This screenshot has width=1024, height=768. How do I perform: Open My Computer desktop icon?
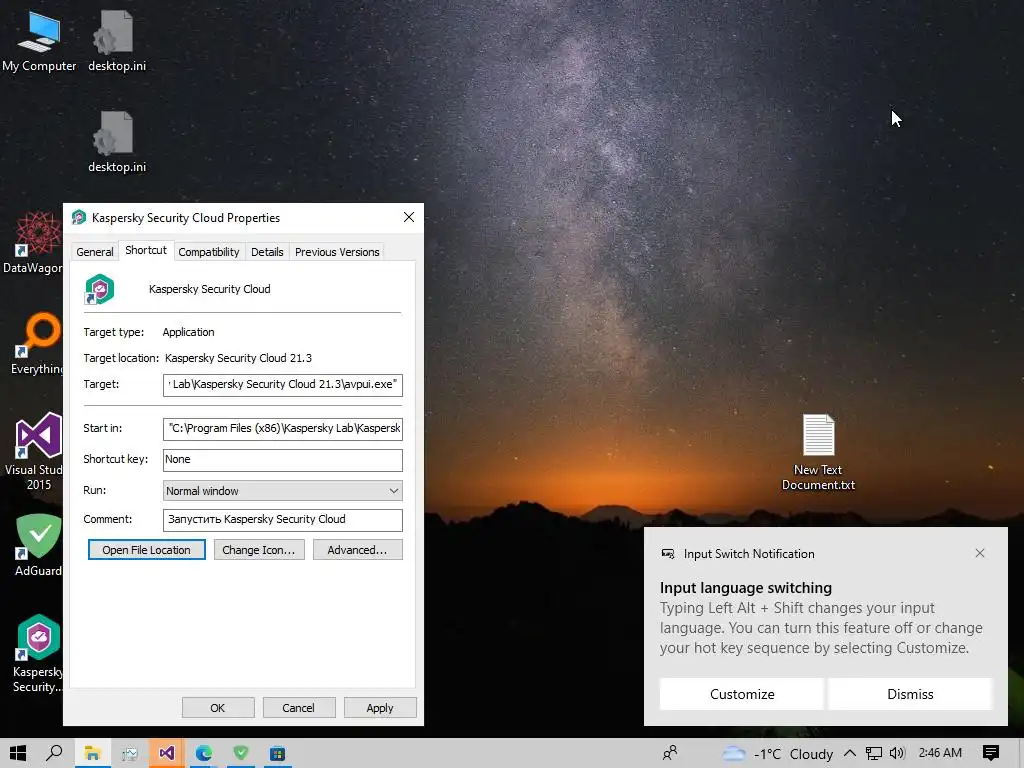pos(39,40)
